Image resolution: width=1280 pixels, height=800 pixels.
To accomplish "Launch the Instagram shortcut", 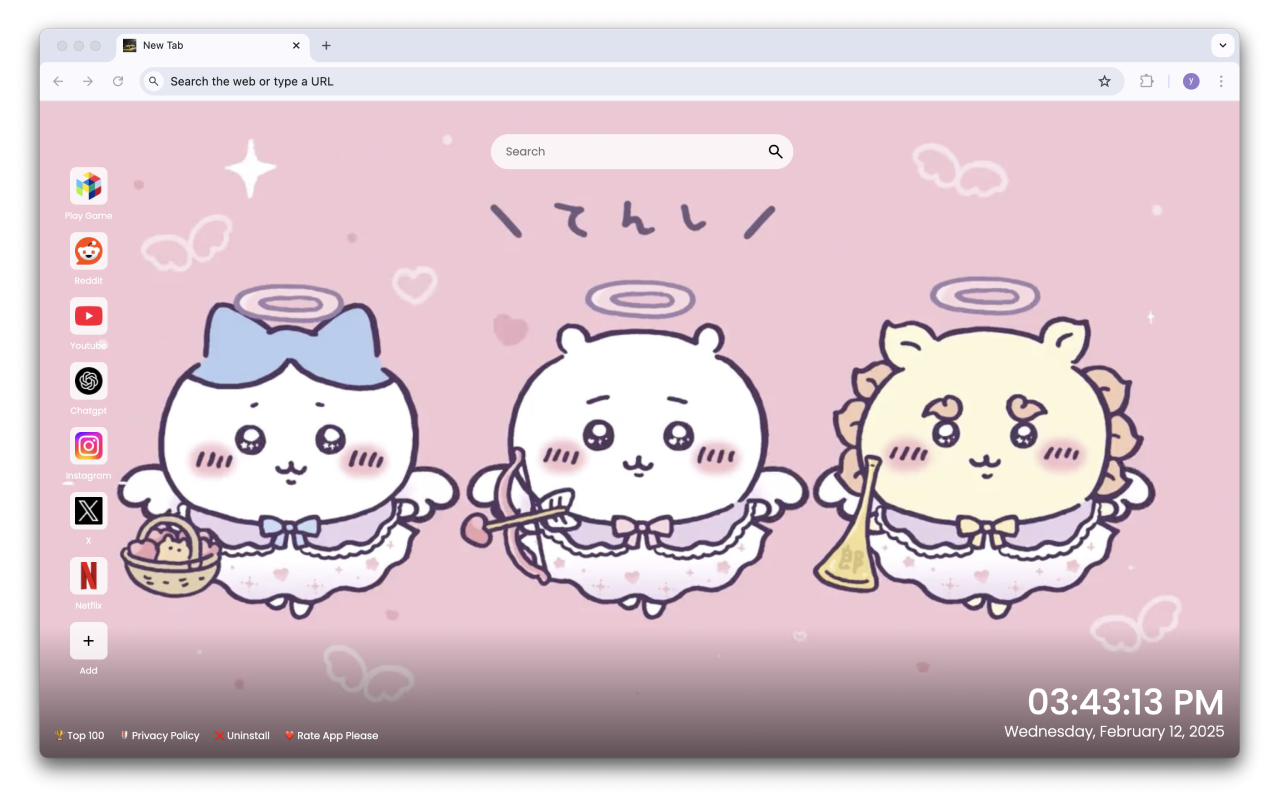I will (x=88, y=445).
